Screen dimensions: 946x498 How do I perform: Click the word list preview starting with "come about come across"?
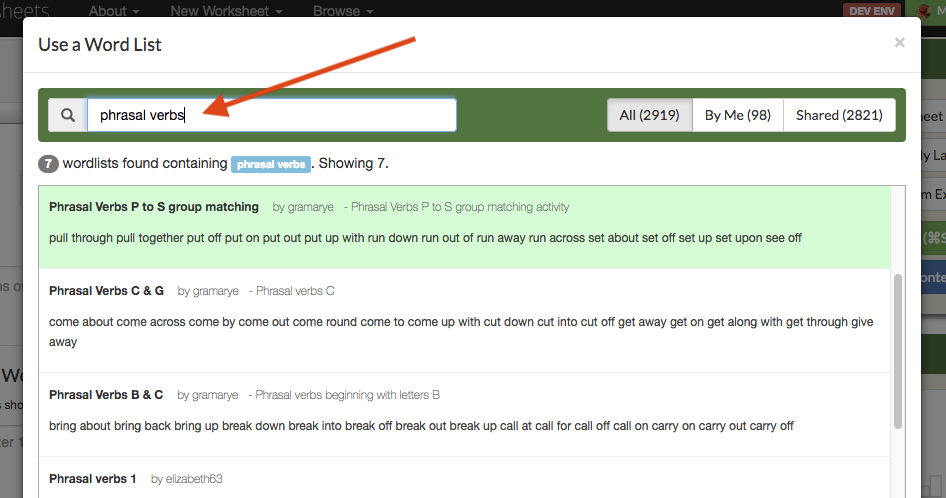click(461, 331)
